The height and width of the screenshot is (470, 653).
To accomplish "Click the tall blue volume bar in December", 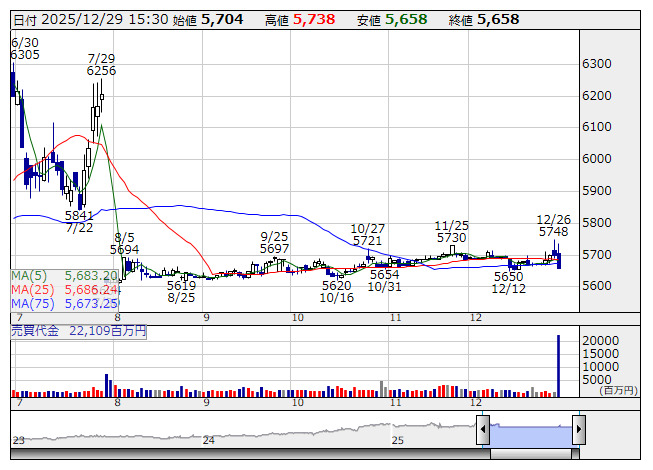I will 558,366.
